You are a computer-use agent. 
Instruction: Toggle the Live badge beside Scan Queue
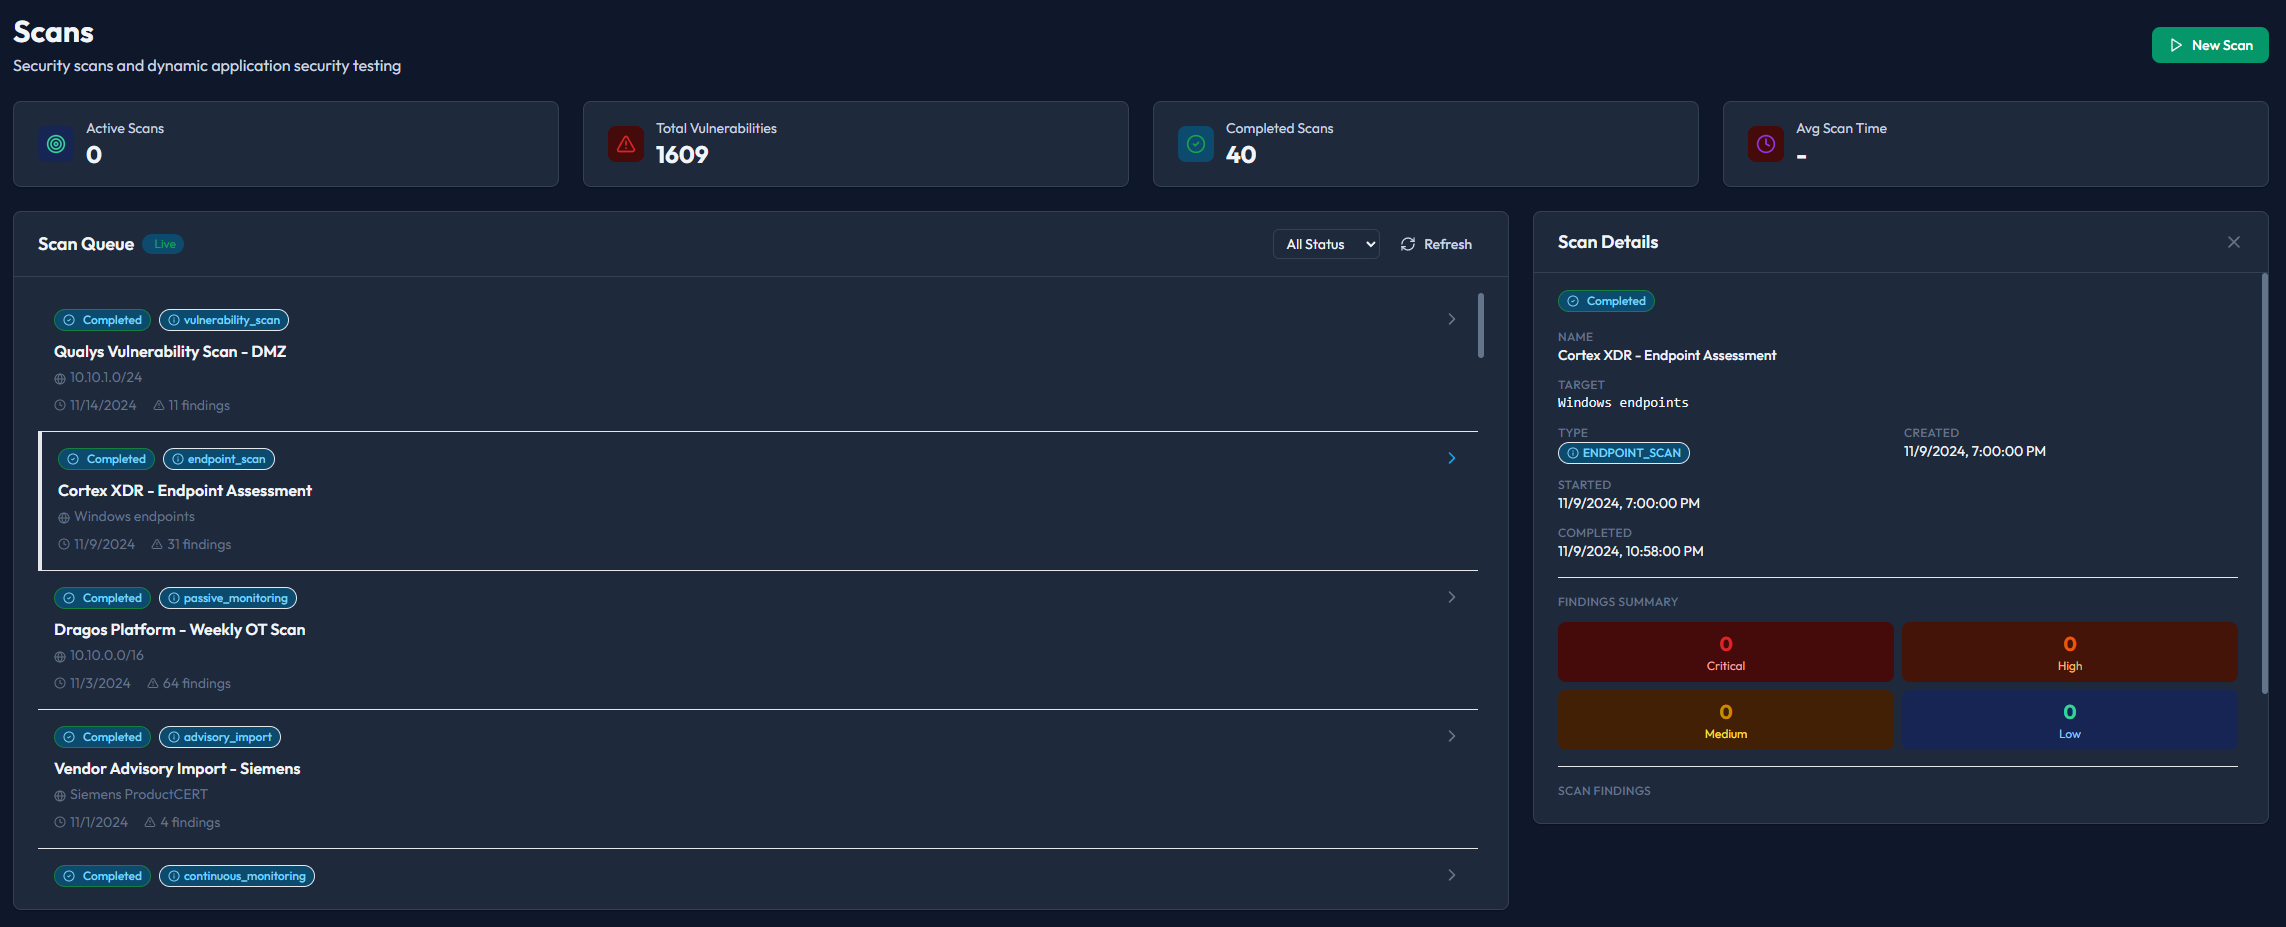coord(164,244)
